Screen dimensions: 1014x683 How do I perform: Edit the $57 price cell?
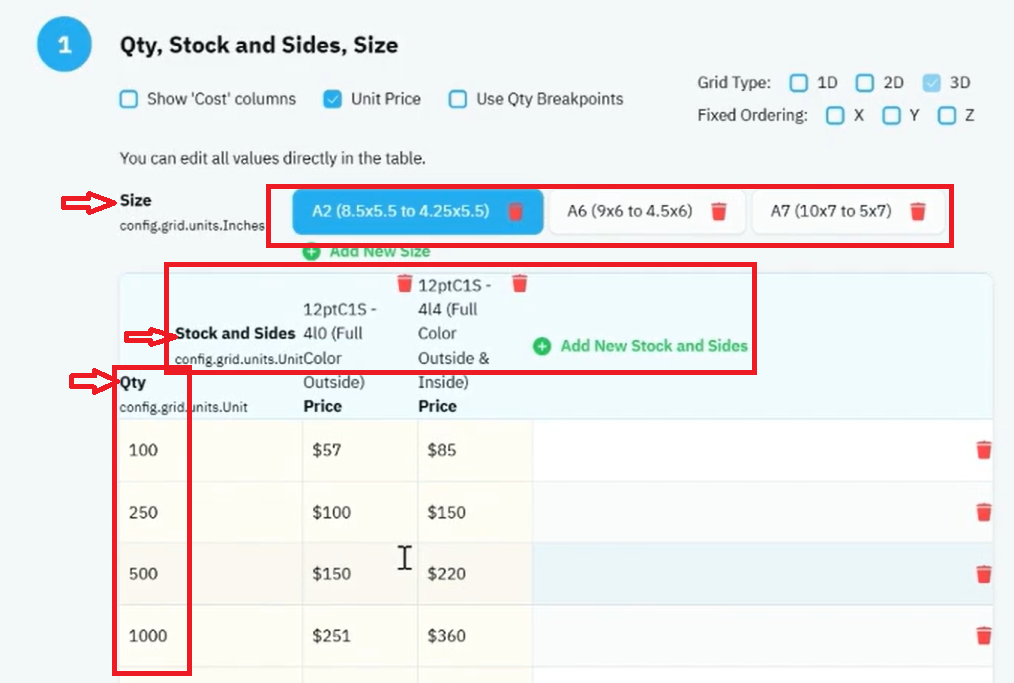coord(360,450)
